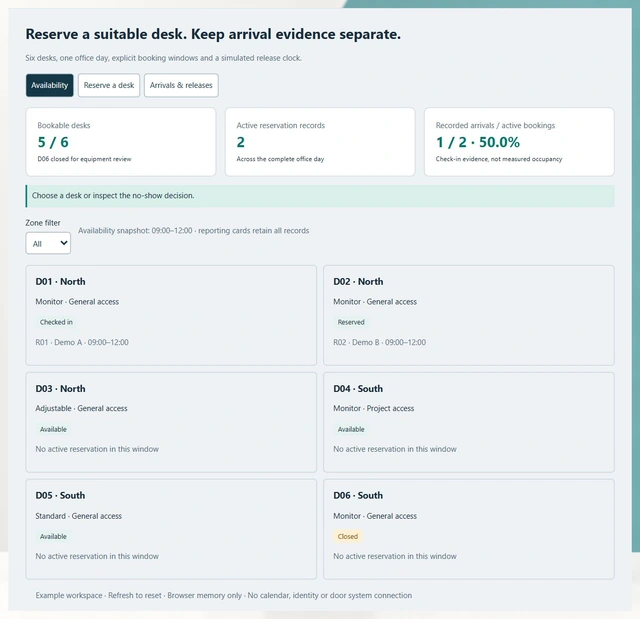Click No active reservation text on D04
This screenshot has height=619, width=640.
[395, 449]
